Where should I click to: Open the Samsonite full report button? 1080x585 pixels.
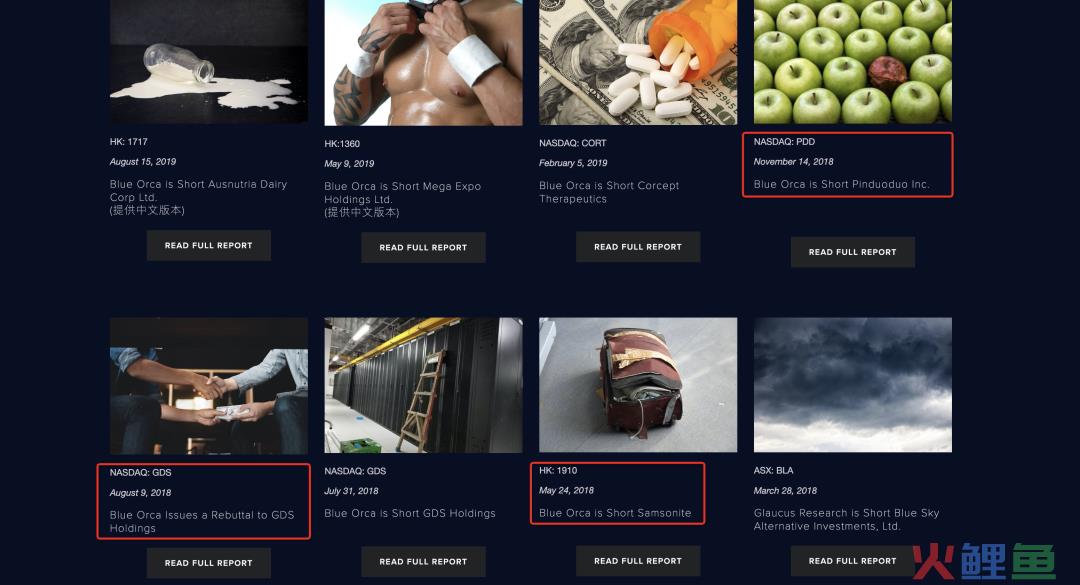coord(638,561)
